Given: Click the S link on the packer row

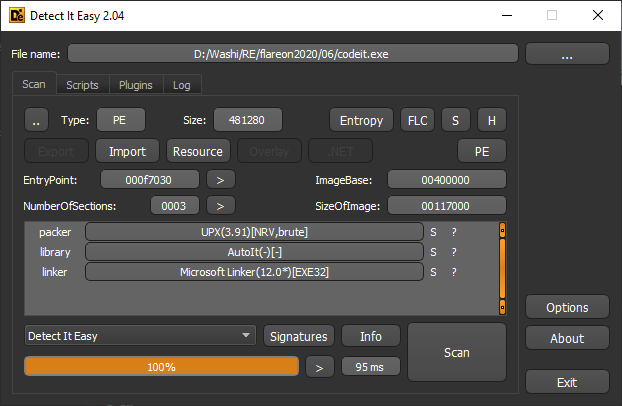Looking at the screenshot, I should (433, 232).
